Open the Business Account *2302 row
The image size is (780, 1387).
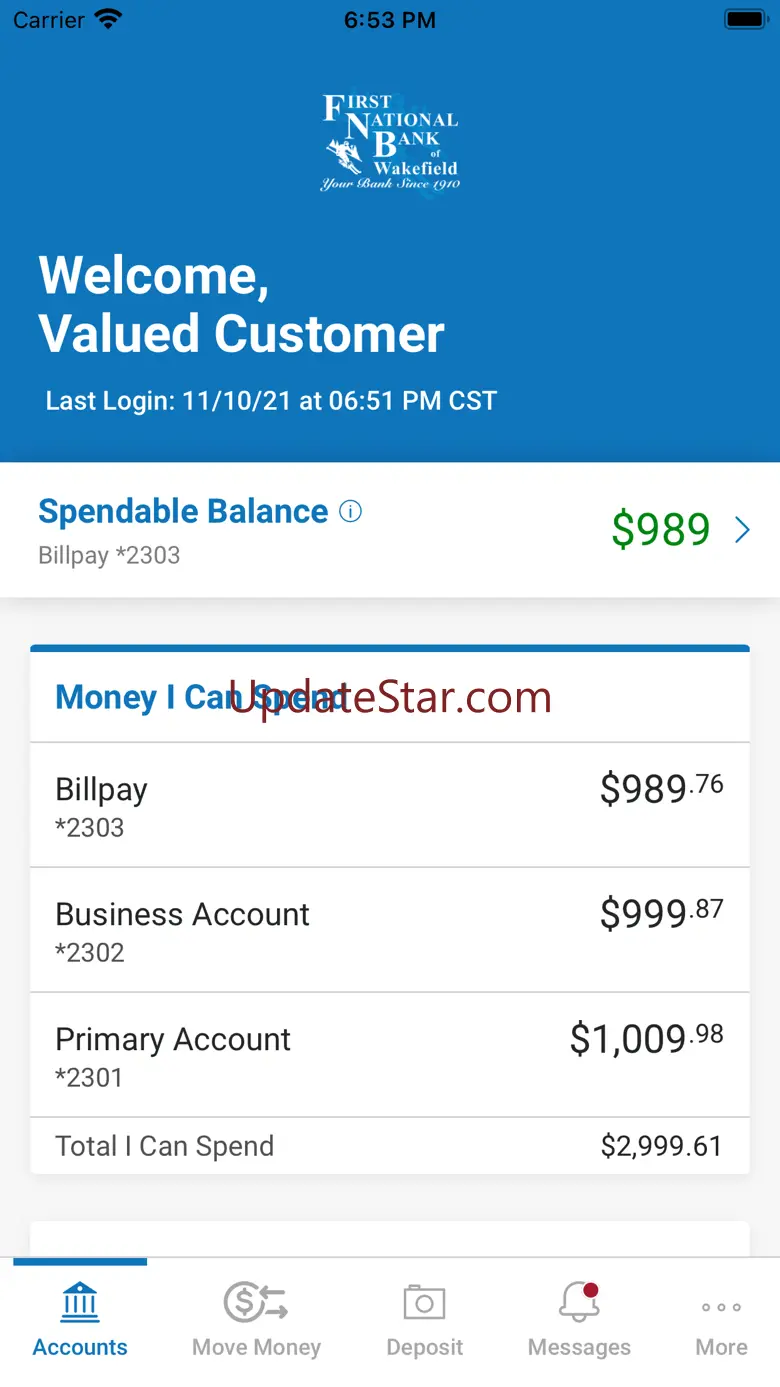390,930
